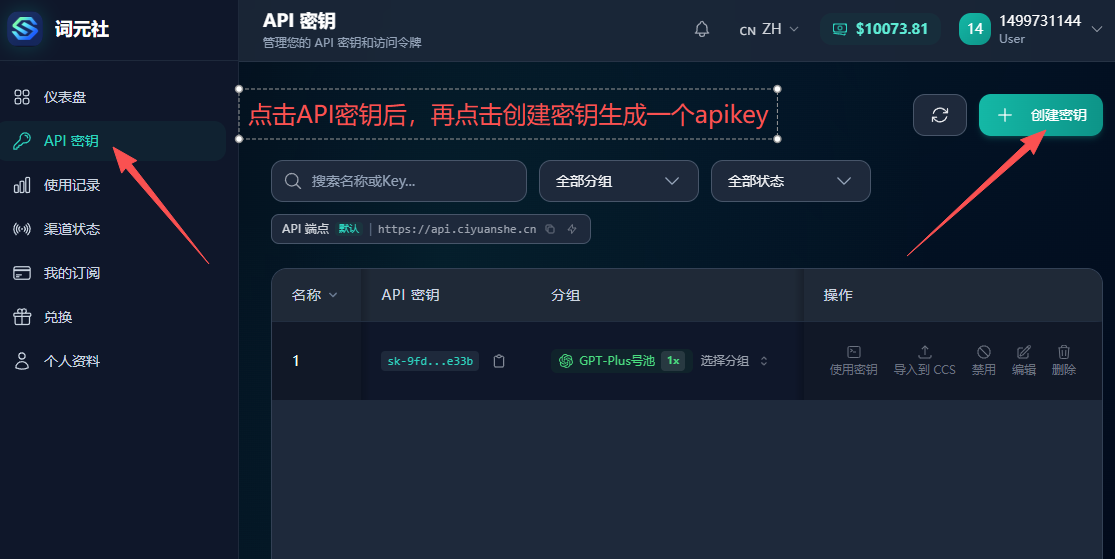The height and width of the screenshot is (559, 1115).
Task: Click the sk-9fd...e33b key badge
Action: point(430,361)
